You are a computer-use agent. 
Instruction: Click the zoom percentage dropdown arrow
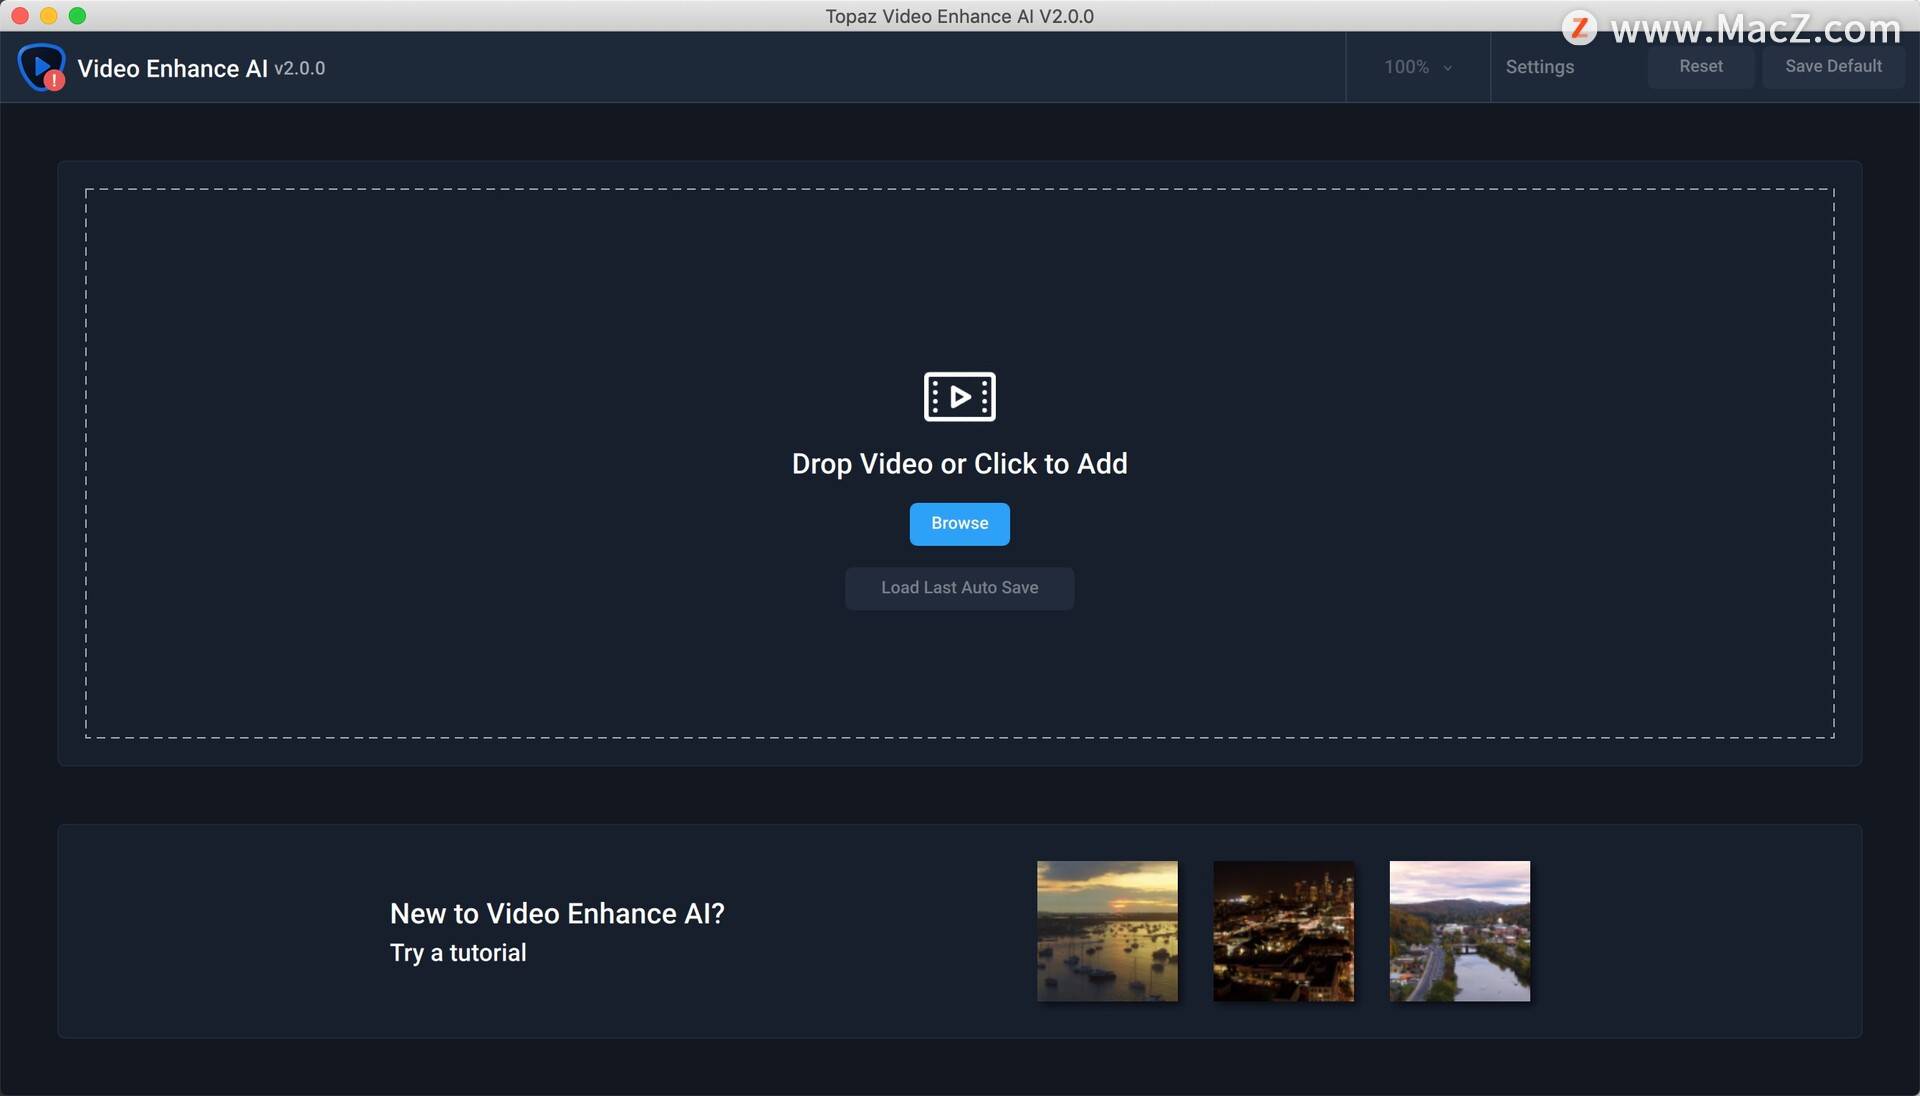point(1449,66)
